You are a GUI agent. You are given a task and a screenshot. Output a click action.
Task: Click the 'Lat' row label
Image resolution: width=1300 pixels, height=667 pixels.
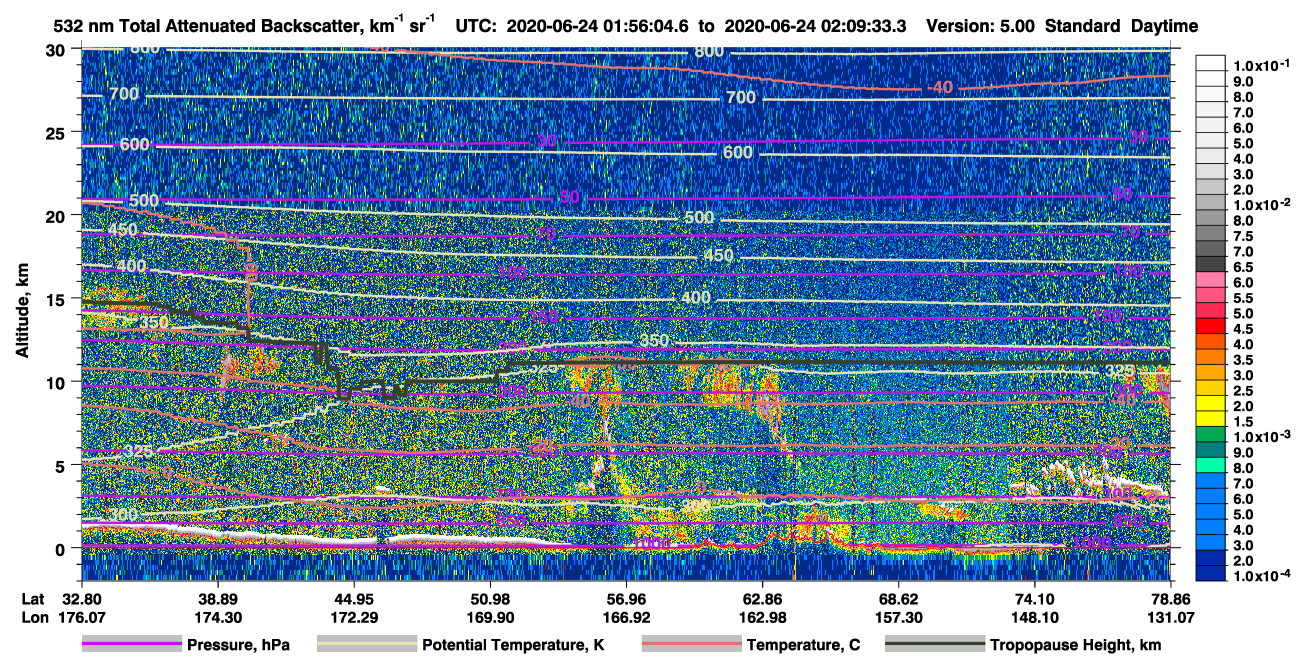tap(31, 599)
